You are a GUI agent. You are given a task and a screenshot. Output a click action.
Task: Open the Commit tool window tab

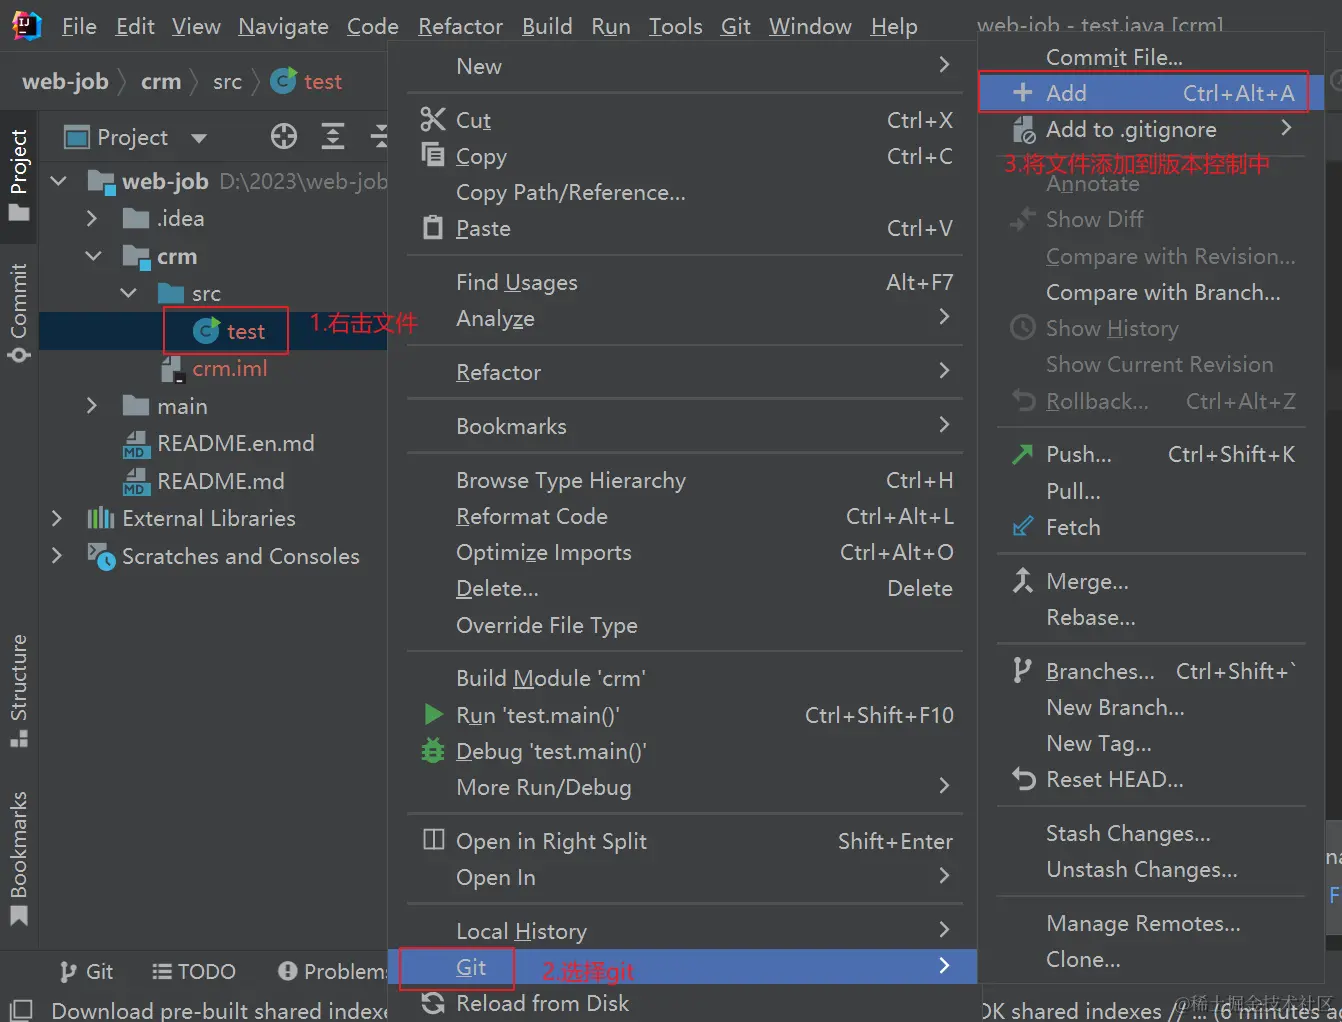[19, 312]
